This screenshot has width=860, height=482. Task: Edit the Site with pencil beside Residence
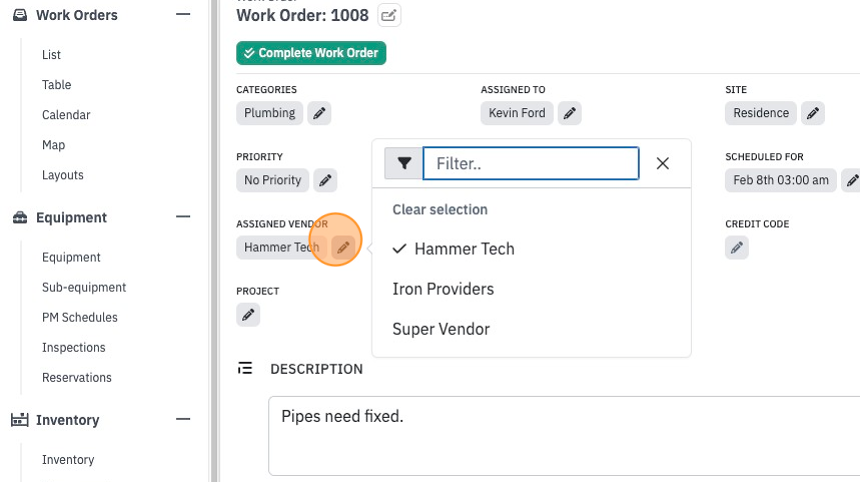[x=813, y=113]
